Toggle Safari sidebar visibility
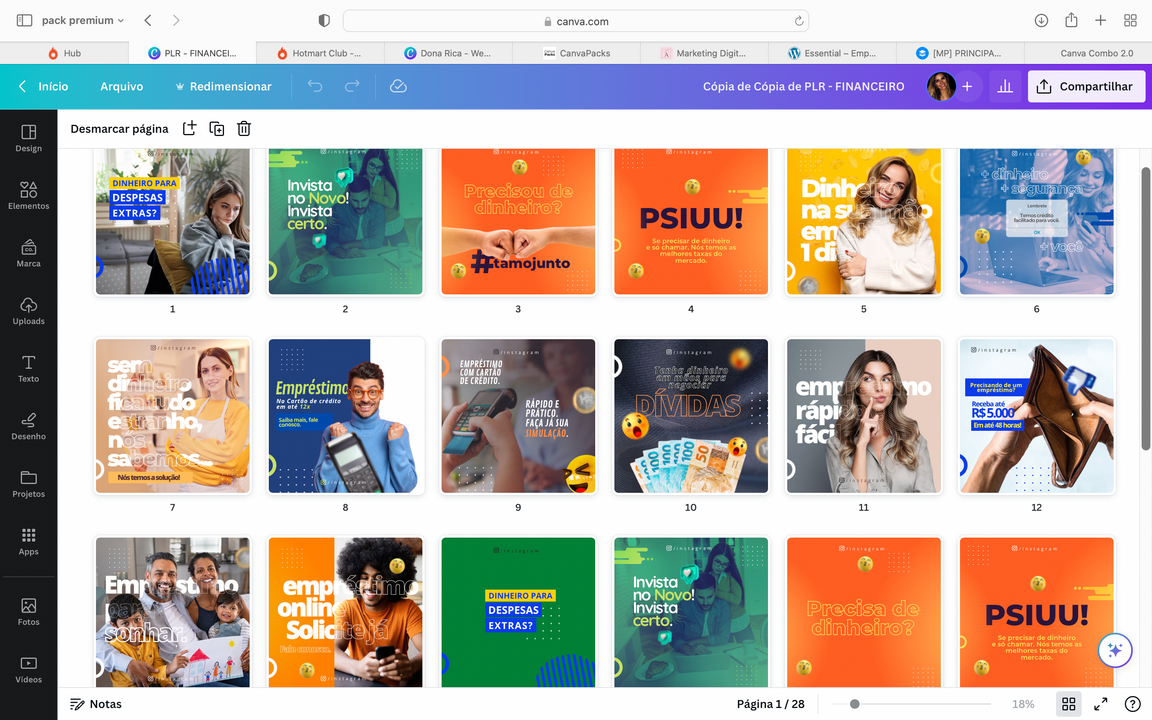Image resolution: width=1152 pixels, height=720 pixels. 24,20
